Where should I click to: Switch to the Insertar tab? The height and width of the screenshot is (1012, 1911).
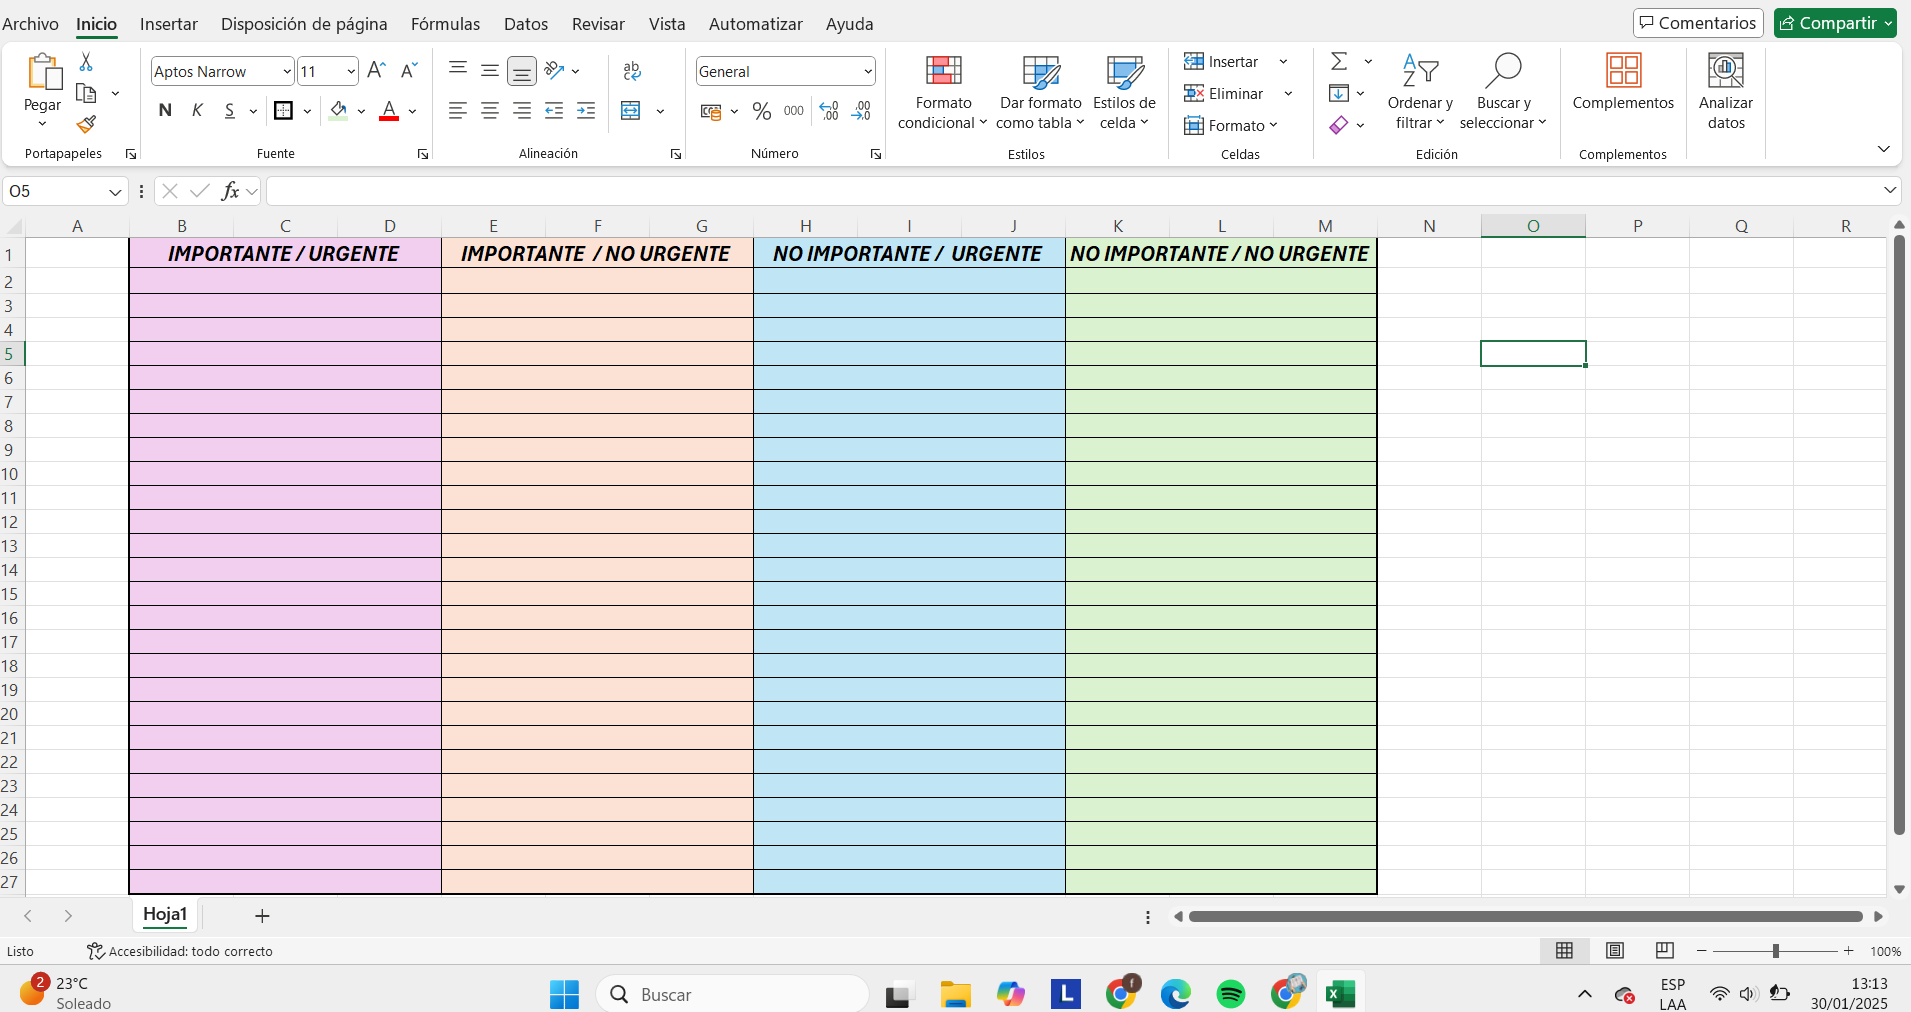(x=169, y=23)
